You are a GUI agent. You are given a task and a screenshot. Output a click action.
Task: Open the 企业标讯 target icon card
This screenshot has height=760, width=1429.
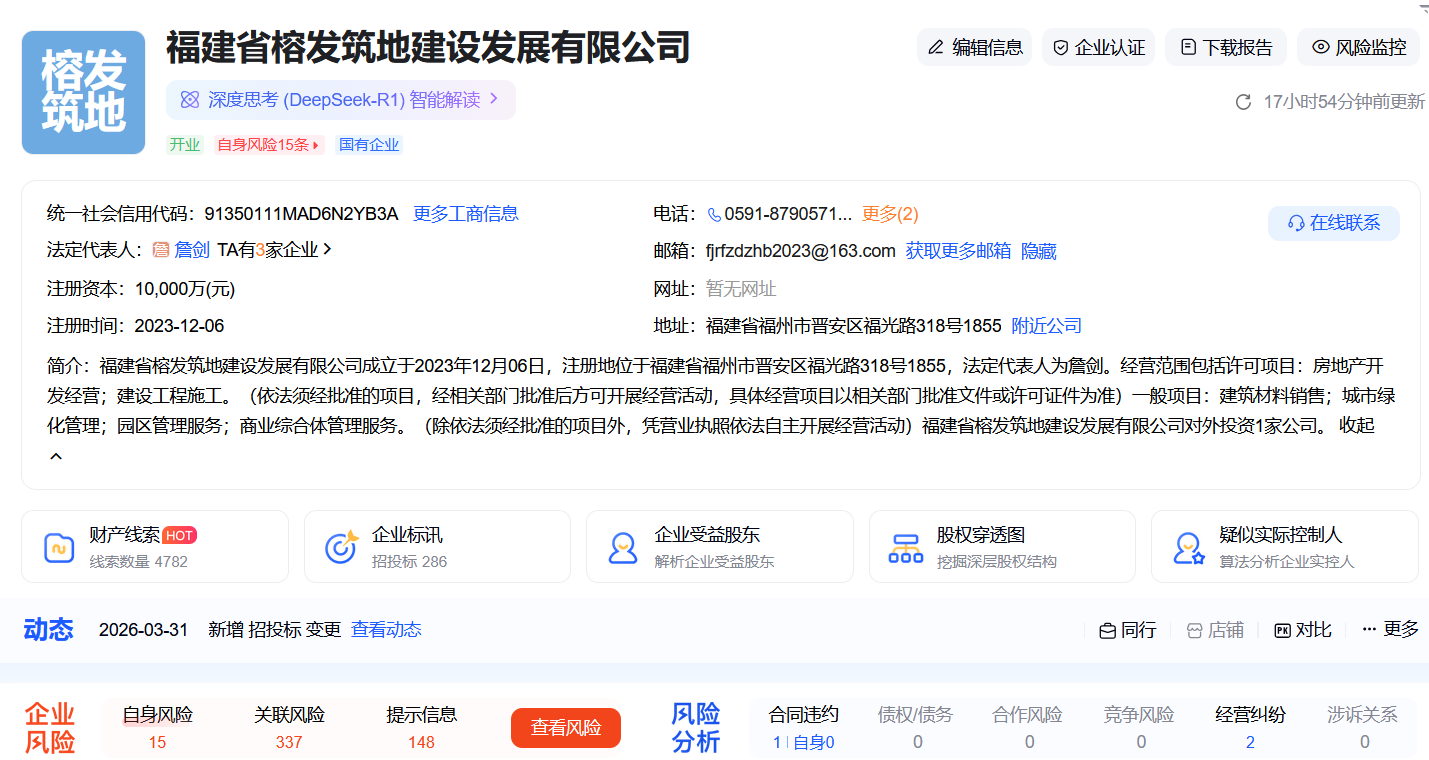point(342,547)
